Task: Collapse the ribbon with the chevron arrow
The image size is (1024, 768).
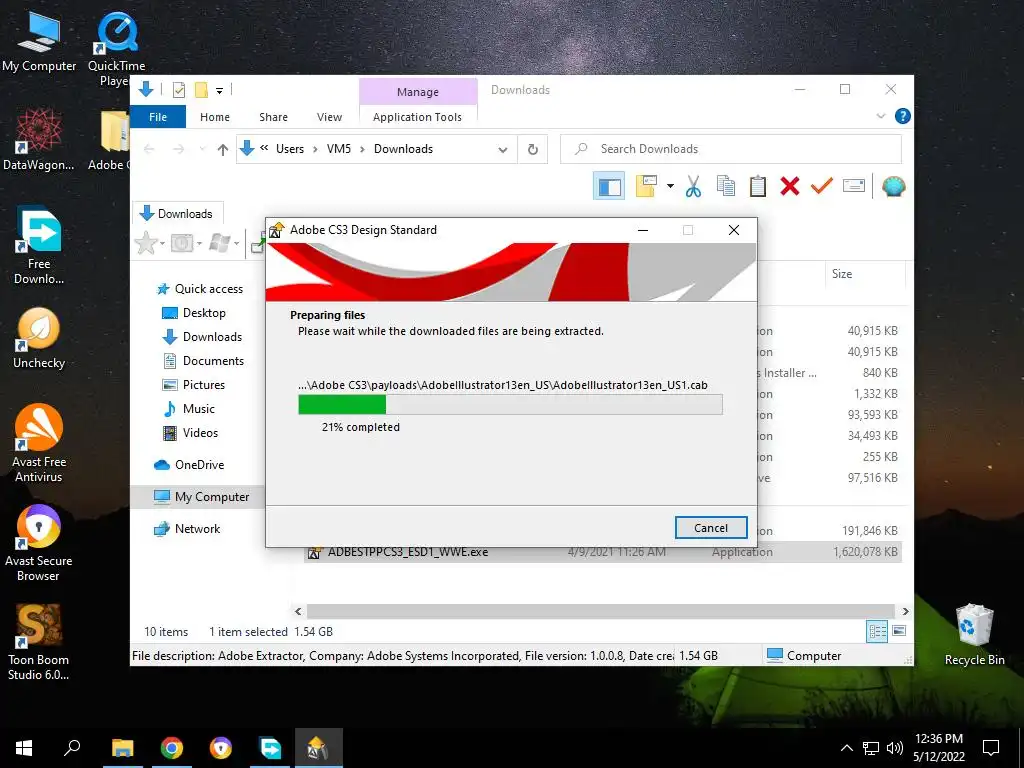Action: point(880,116)
